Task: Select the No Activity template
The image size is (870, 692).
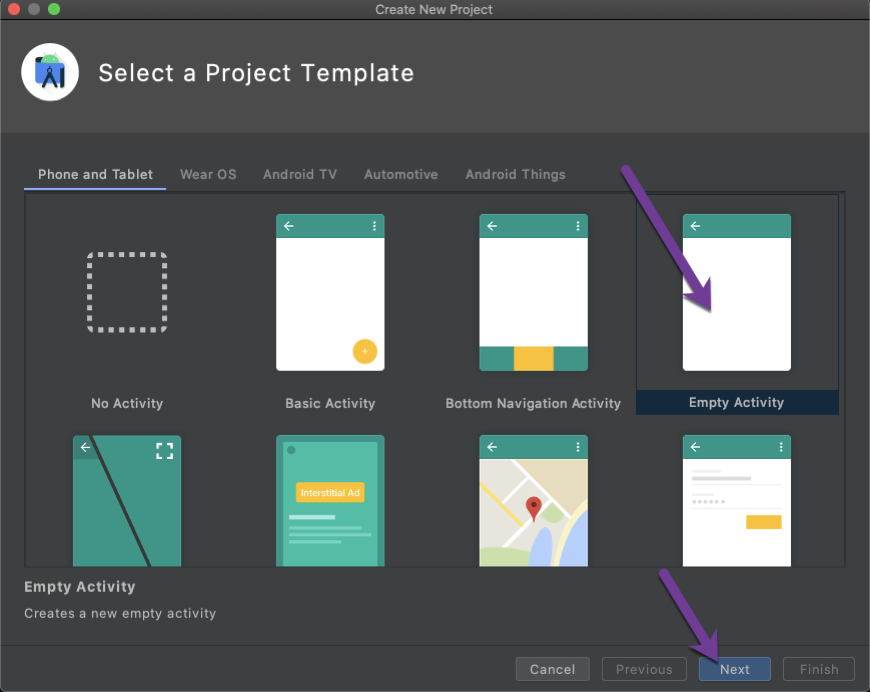Action: point(127,291)
